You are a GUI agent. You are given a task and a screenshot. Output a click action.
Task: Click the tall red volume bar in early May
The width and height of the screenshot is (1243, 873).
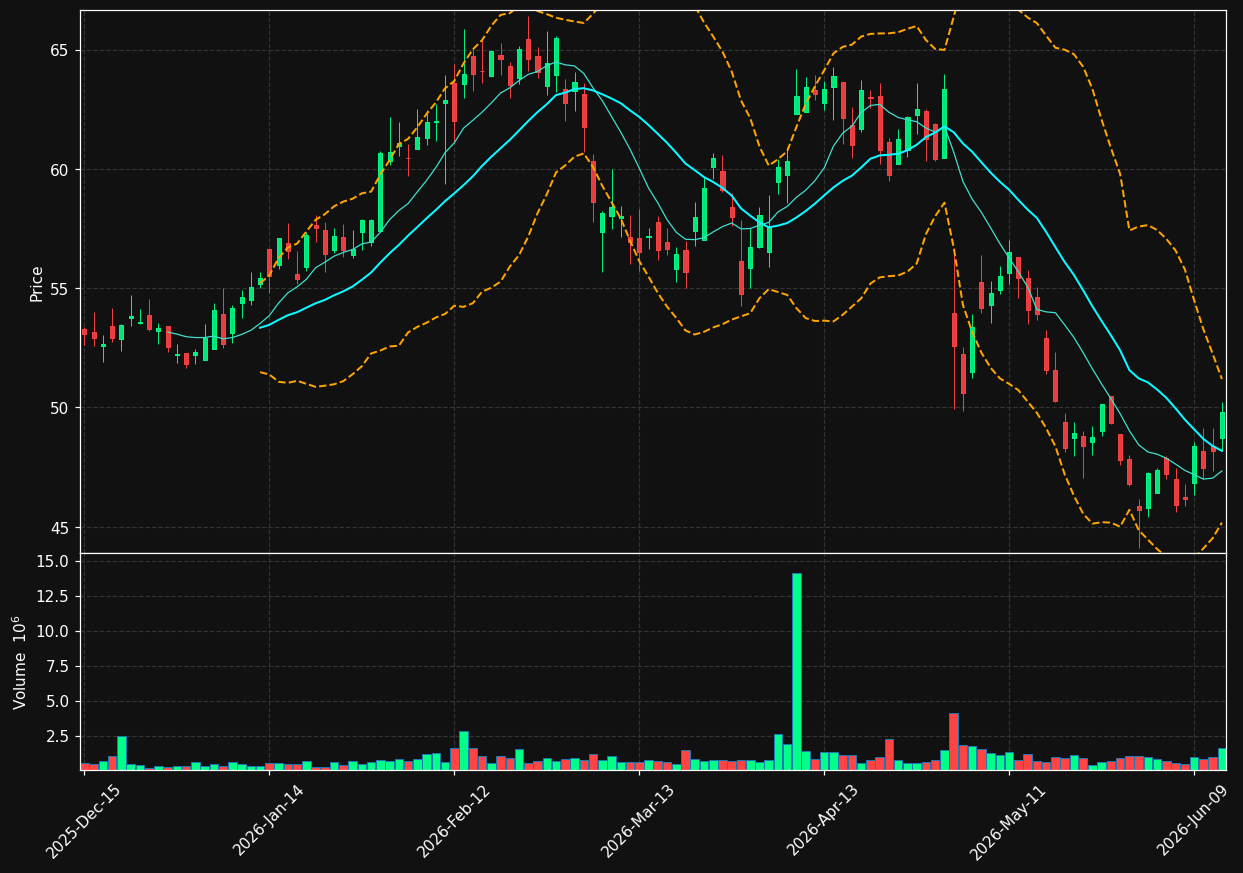(954, 741)
